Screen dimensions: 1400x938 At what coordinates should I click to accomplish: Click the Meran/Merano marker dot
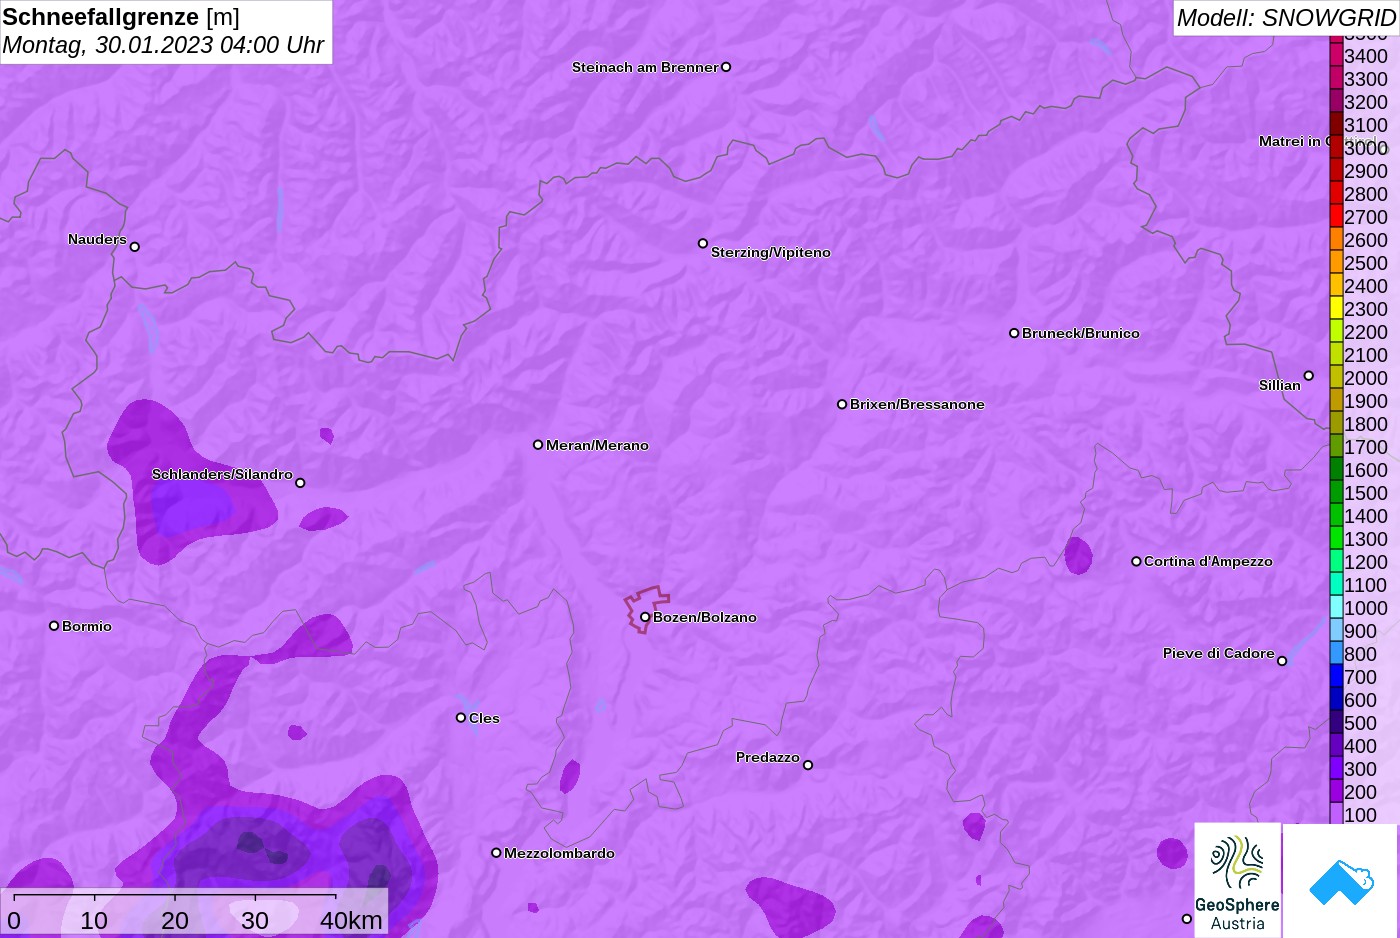tap(538, 445)
